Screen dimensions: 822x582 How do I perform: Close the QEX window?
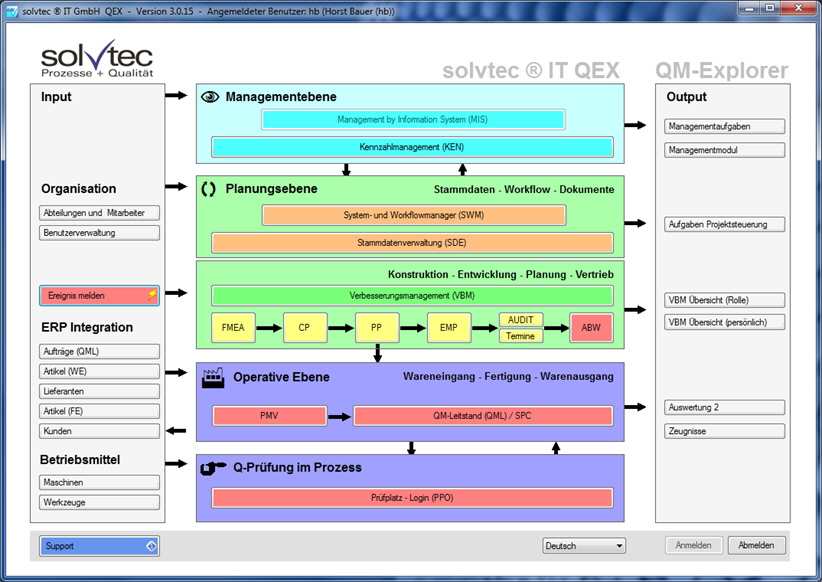click(799, 8)
